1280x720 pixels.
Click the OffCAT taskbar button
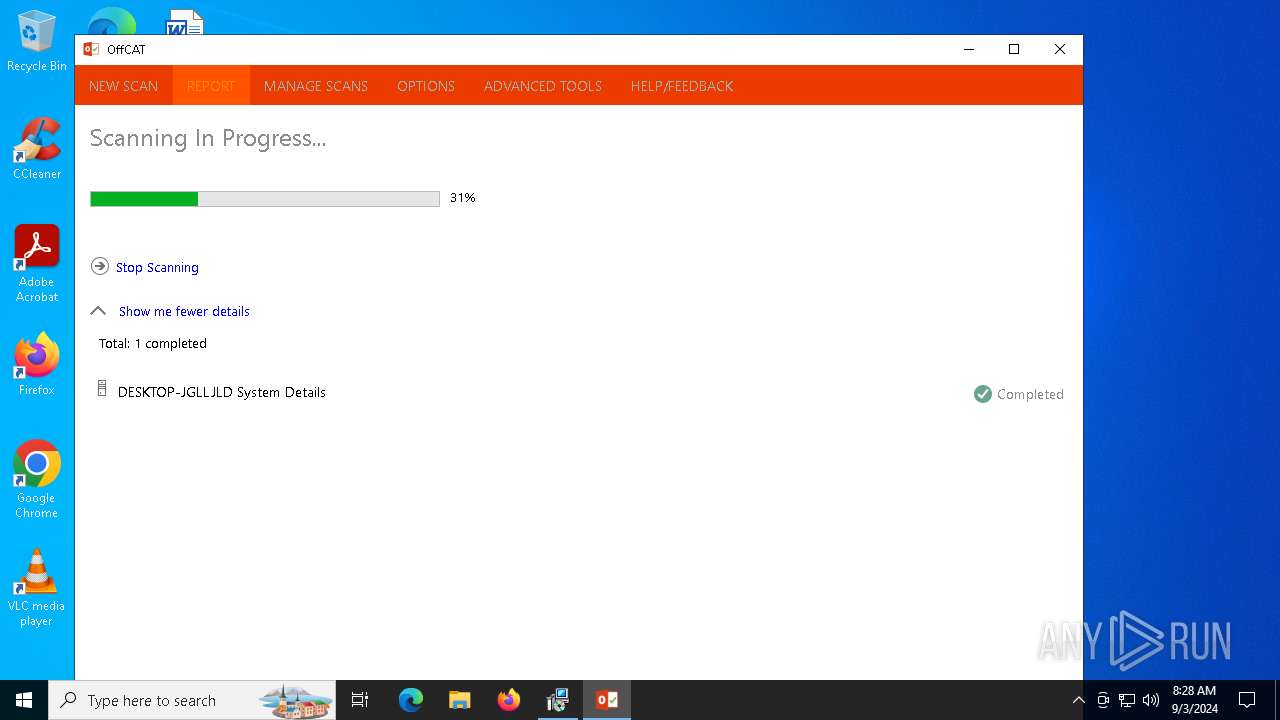pos(607,700)
